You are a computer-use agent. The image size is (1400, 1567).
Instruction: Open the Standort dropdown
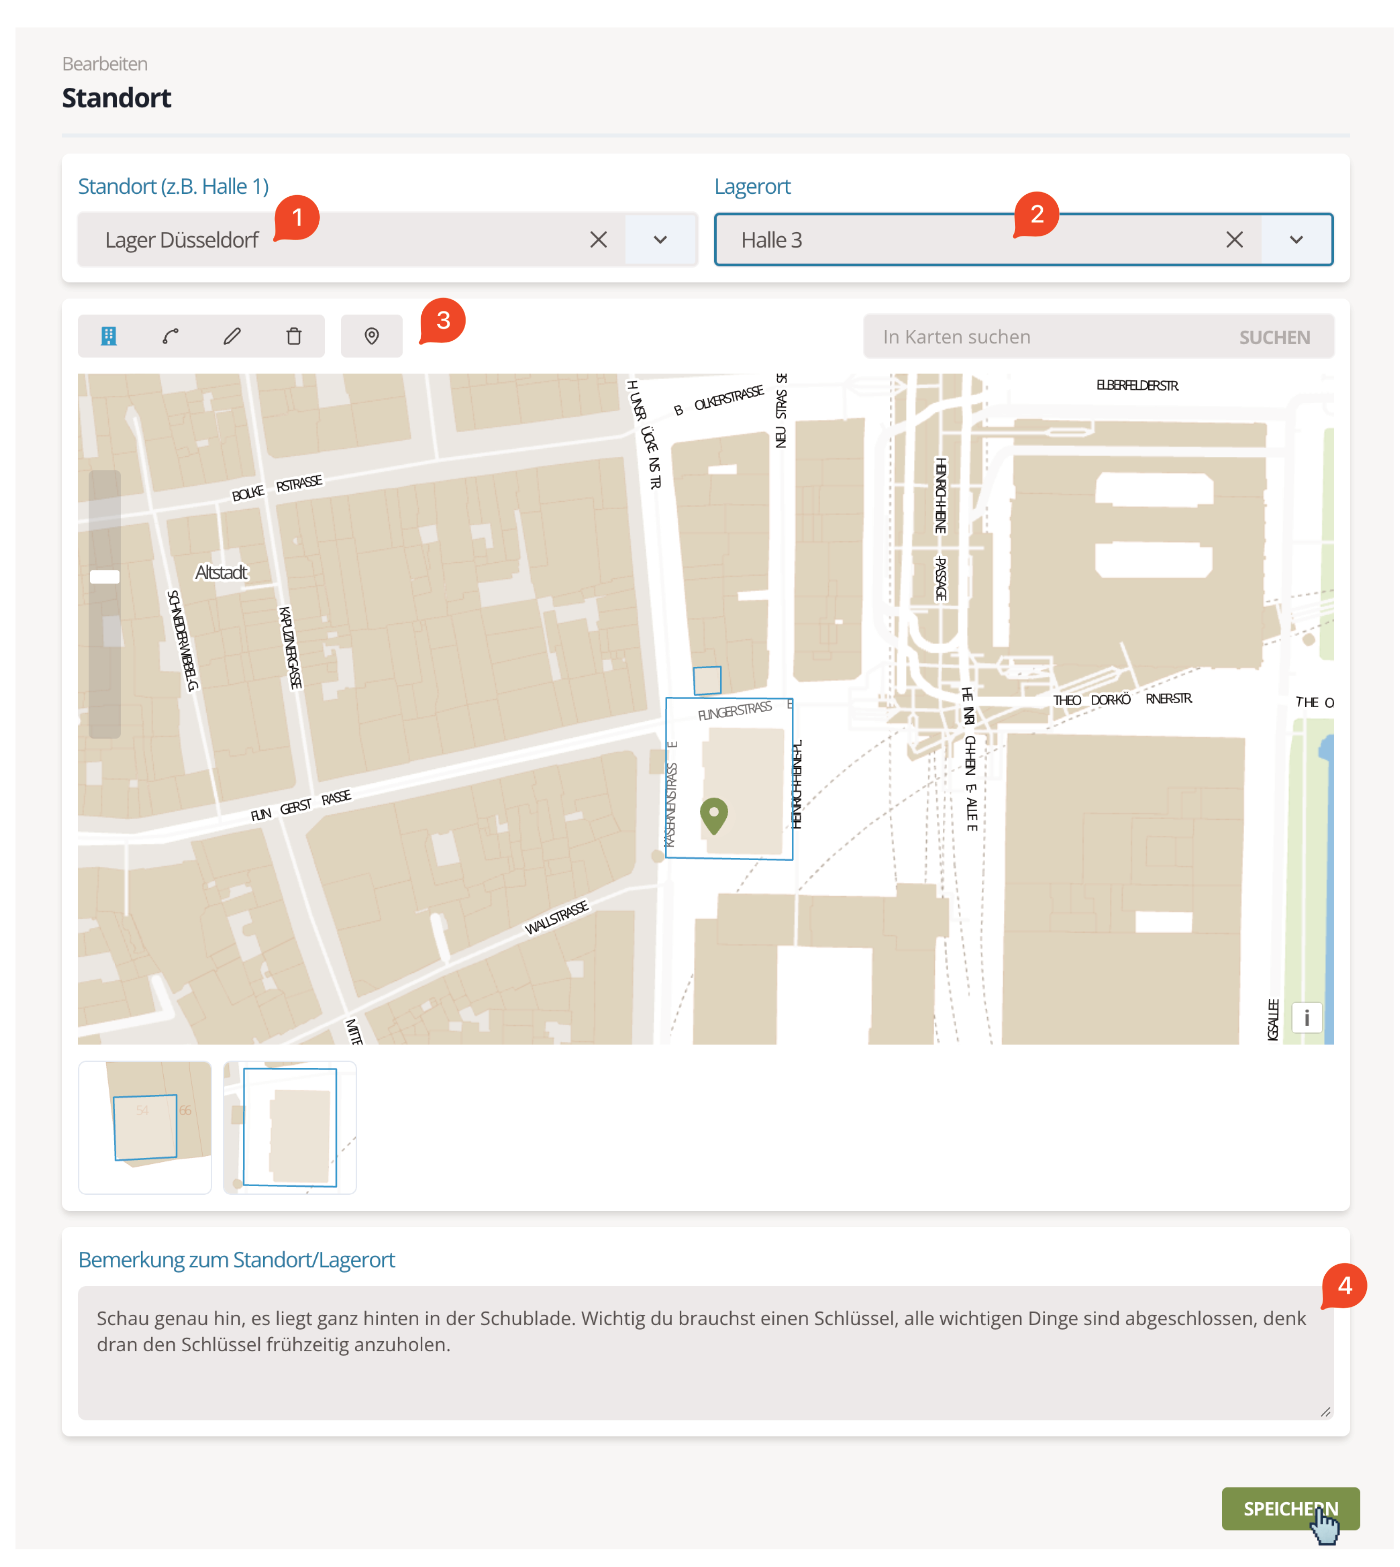click(658, 239)
